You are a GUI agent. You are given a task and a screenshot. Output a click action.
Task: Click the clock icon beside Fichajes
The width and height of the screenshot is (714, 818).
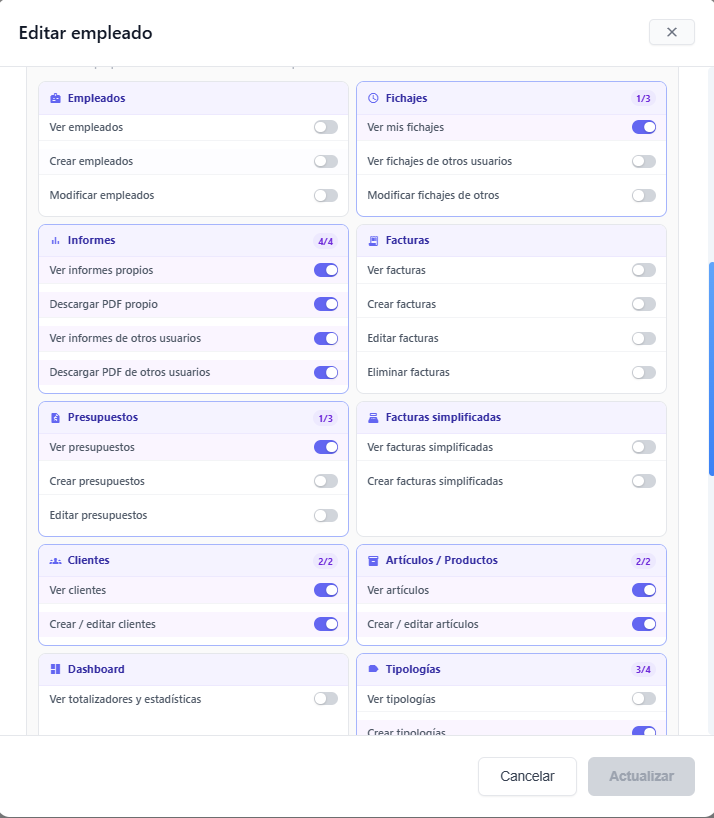(371, 98)
